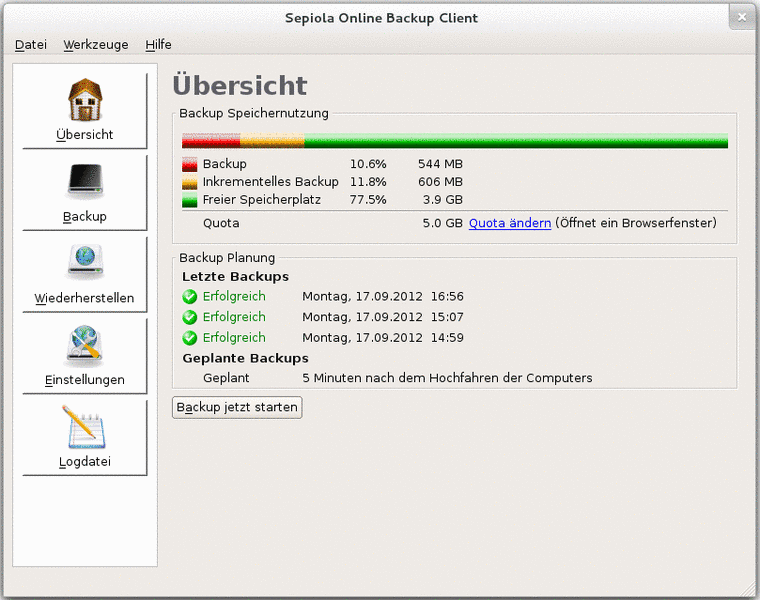Open the Hilfe menu

tap(158, 45)
